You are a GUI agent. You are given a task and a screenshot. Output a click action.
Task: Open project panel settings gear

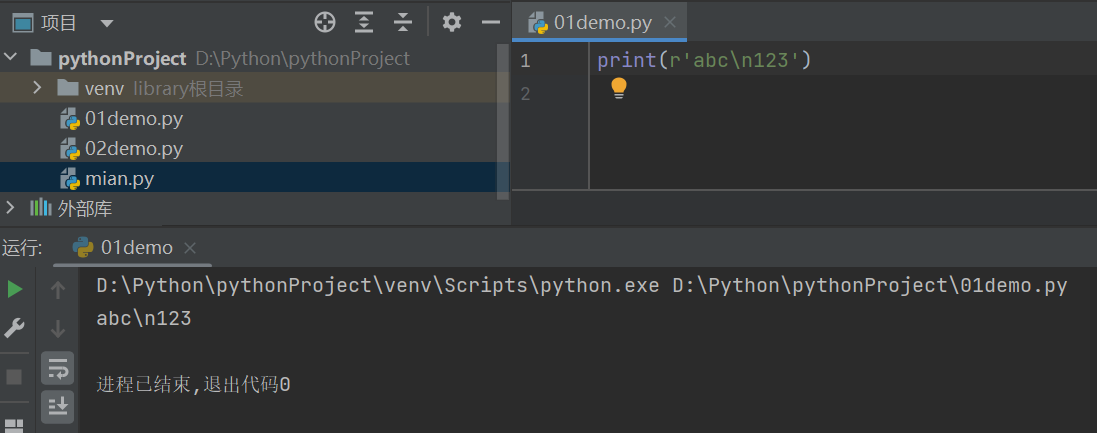(x=452, y=22)
